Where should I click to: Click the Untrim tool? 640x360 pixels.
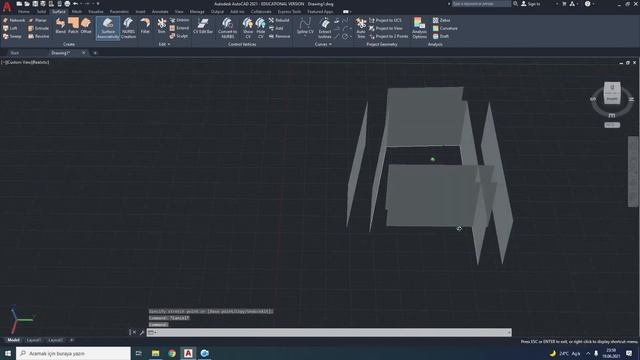(x=180, y=20)
